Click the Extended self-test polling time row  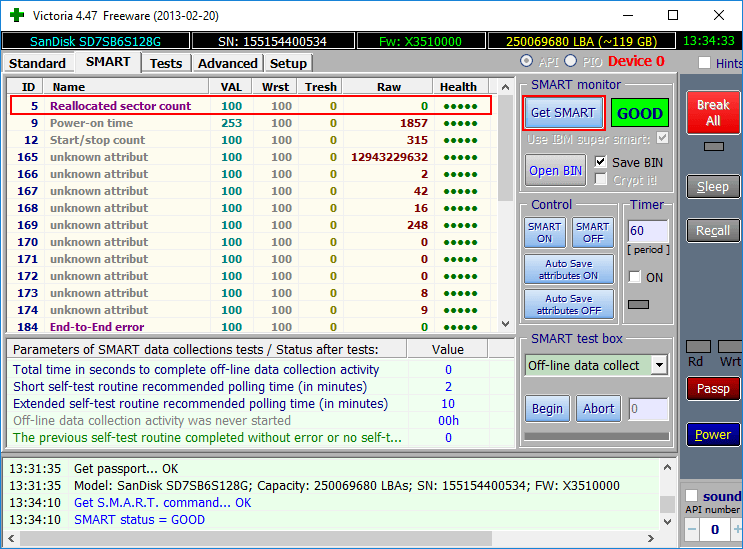260,404
